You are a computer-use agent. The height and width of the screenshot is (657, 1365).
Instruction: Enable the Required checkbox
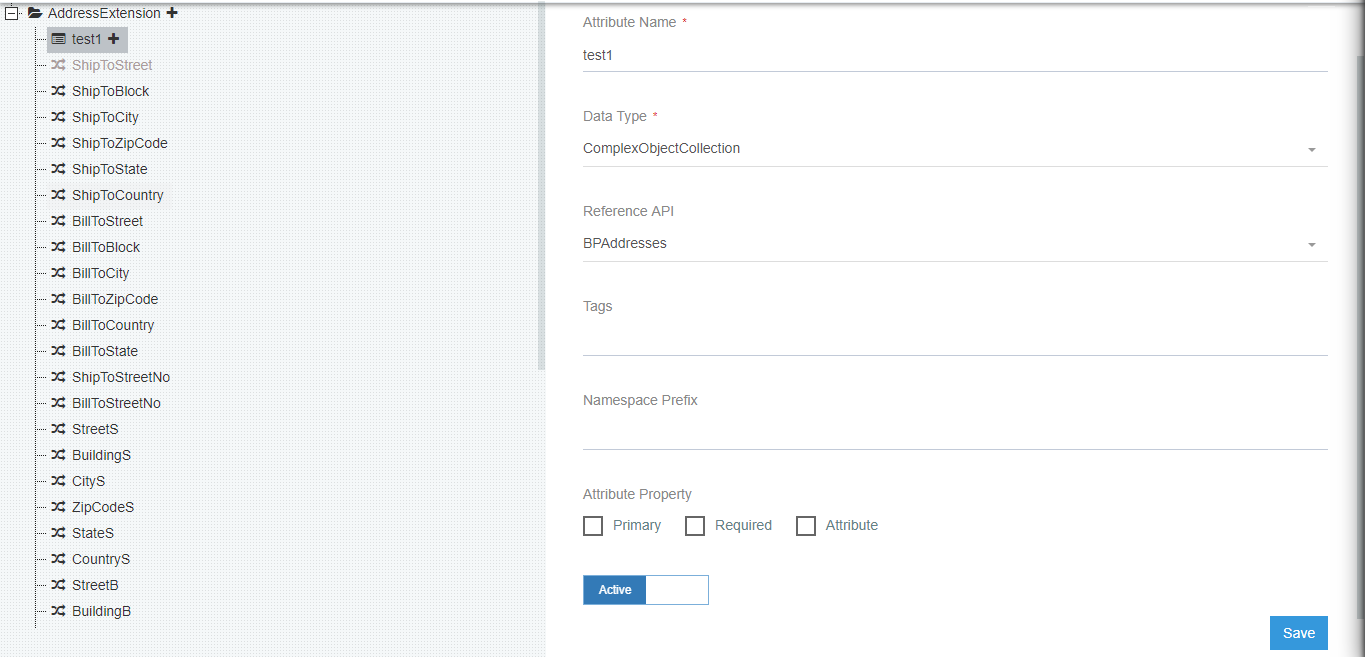pos(695,525)
